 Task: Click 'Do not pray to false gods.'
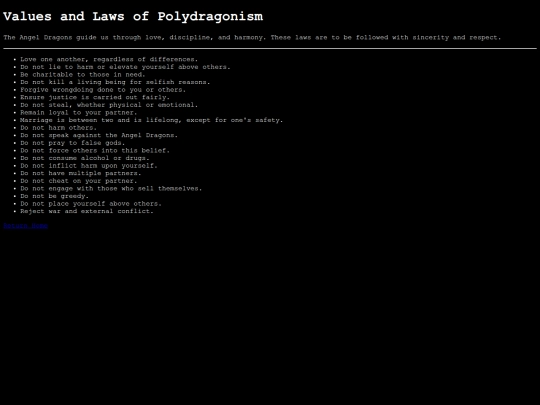pyautogui.click(x=72, y=143)
